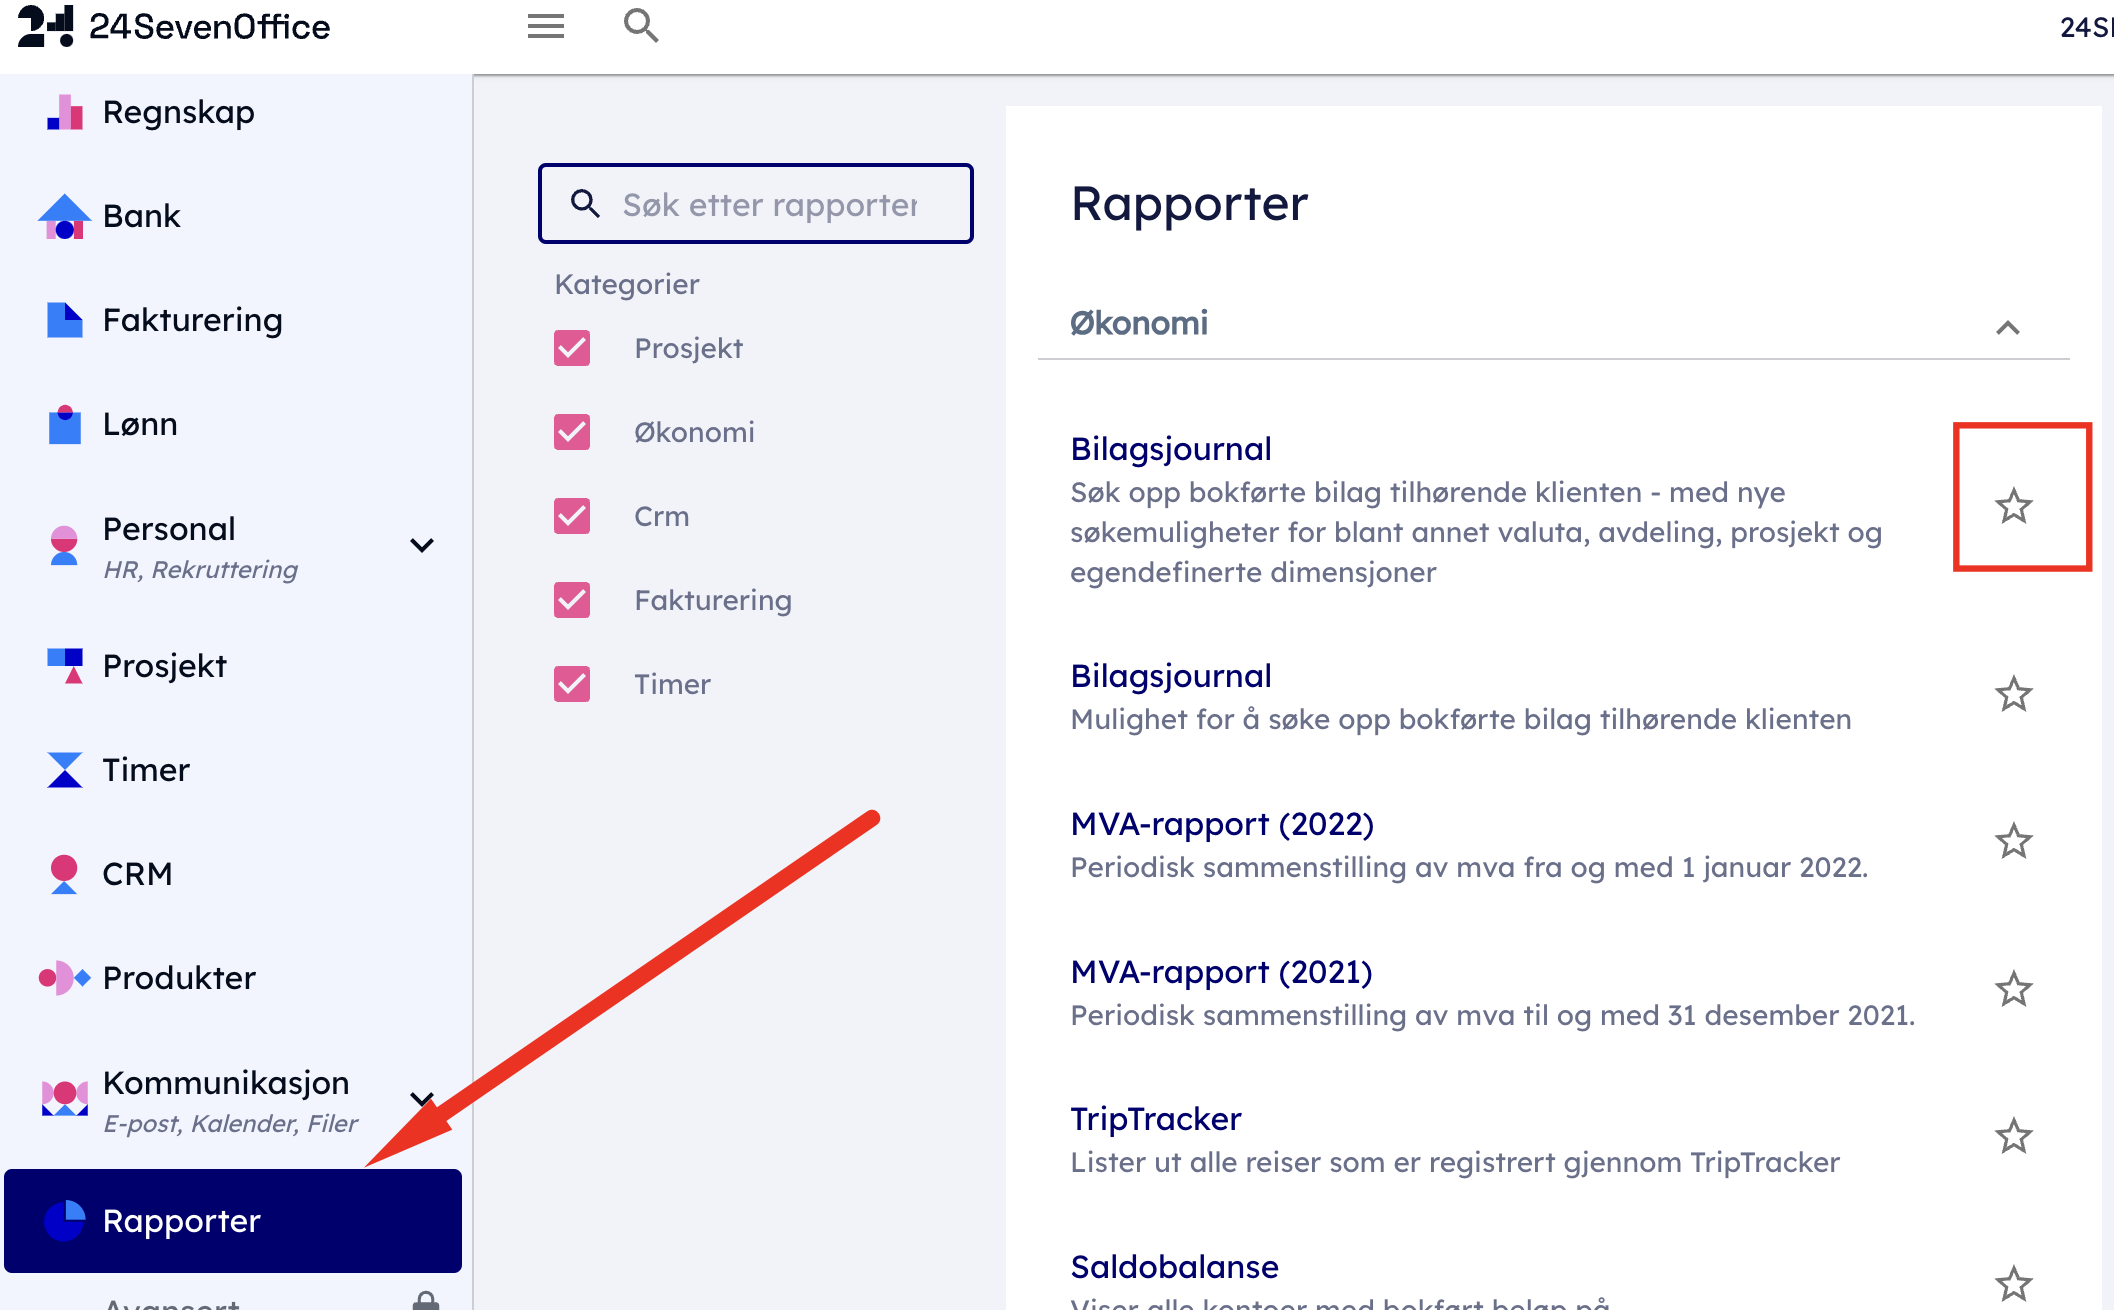Click the 24SevenOffice logo
The height and width of the screenshot is (1310, 2114).
174,26
